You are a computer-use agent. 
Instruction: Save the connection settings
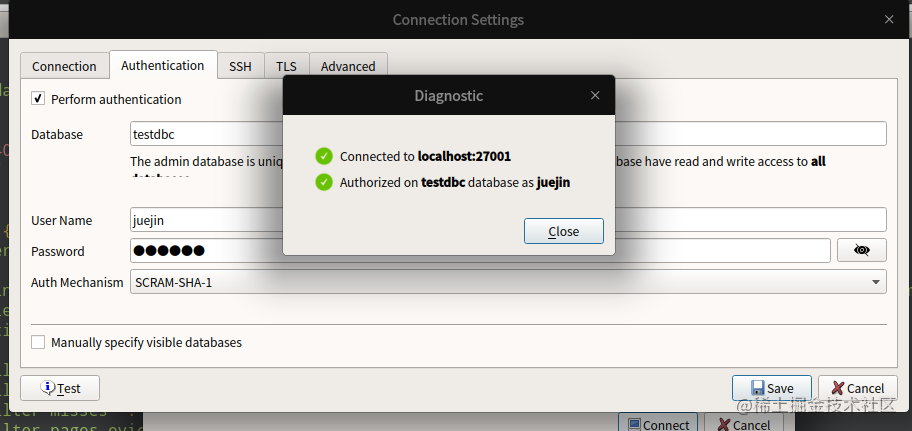click(772, 388)
